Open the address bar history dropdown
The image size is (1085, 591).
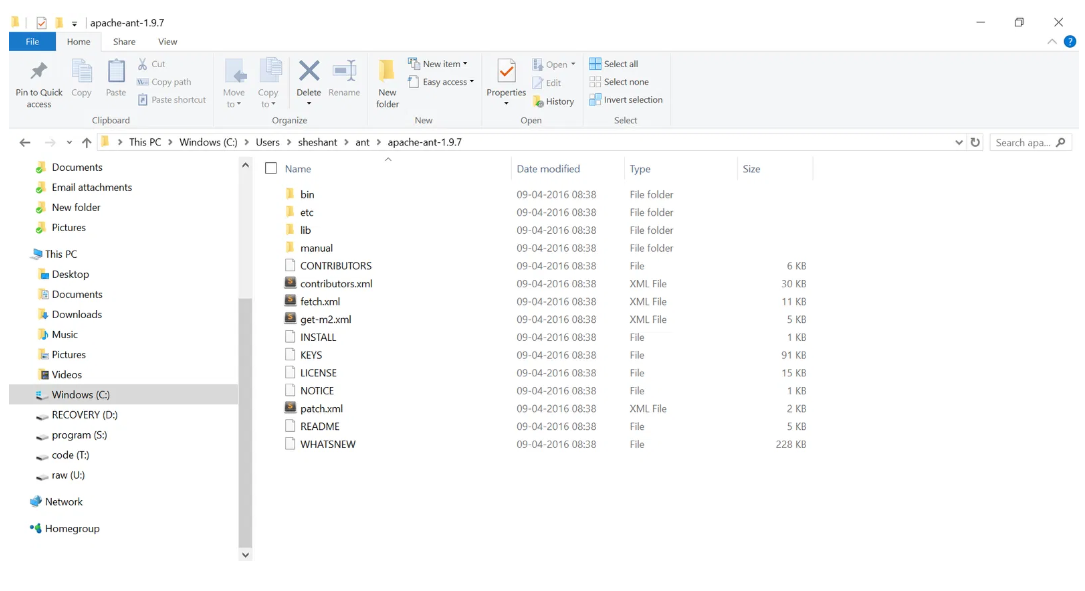pos(959,143)
